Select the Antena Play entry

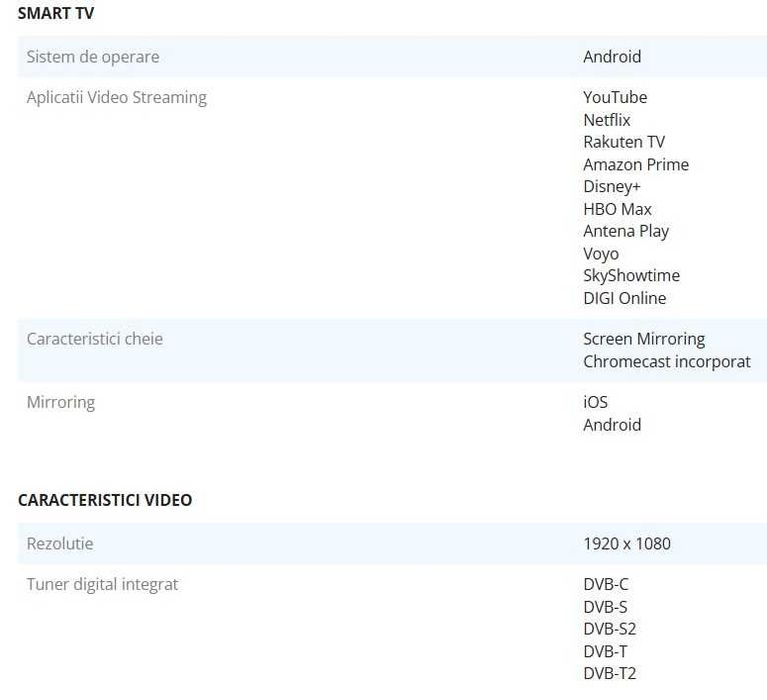(x=626, y=231)
